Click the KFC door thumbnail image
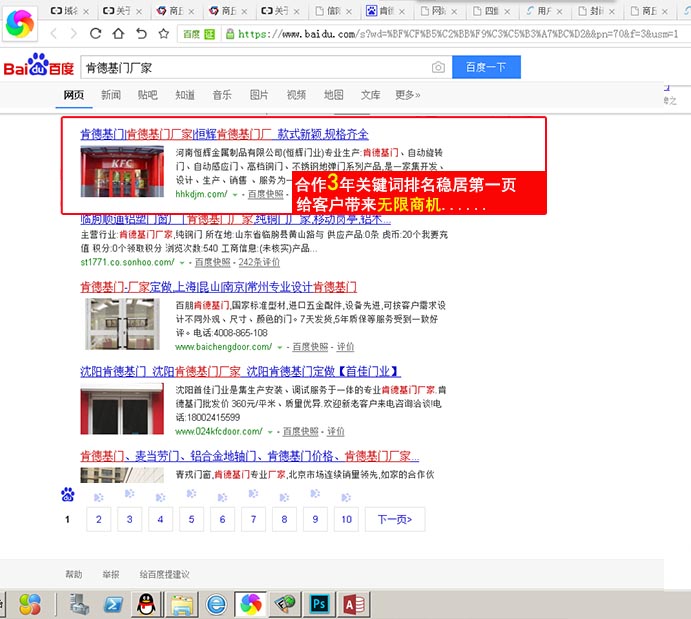This screenshot has width=691, height=619. point(122,171)
